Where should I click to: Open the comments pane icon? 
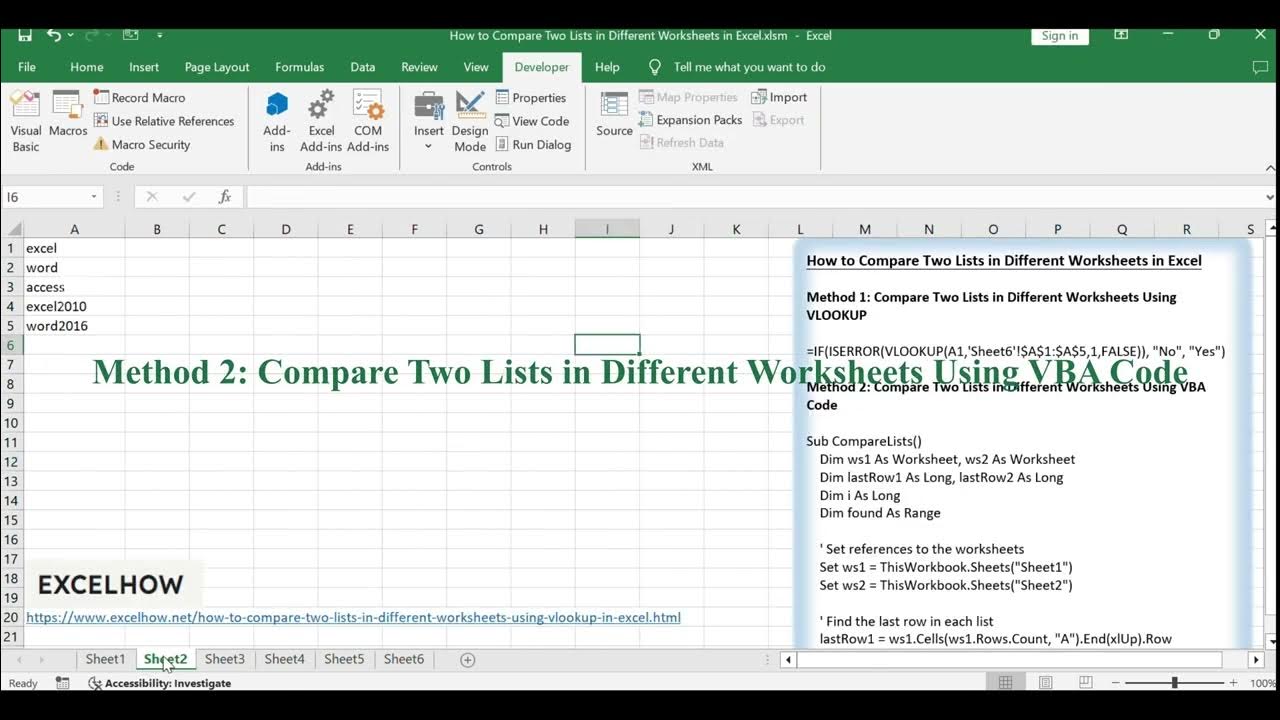click(x=1260, y=67)
